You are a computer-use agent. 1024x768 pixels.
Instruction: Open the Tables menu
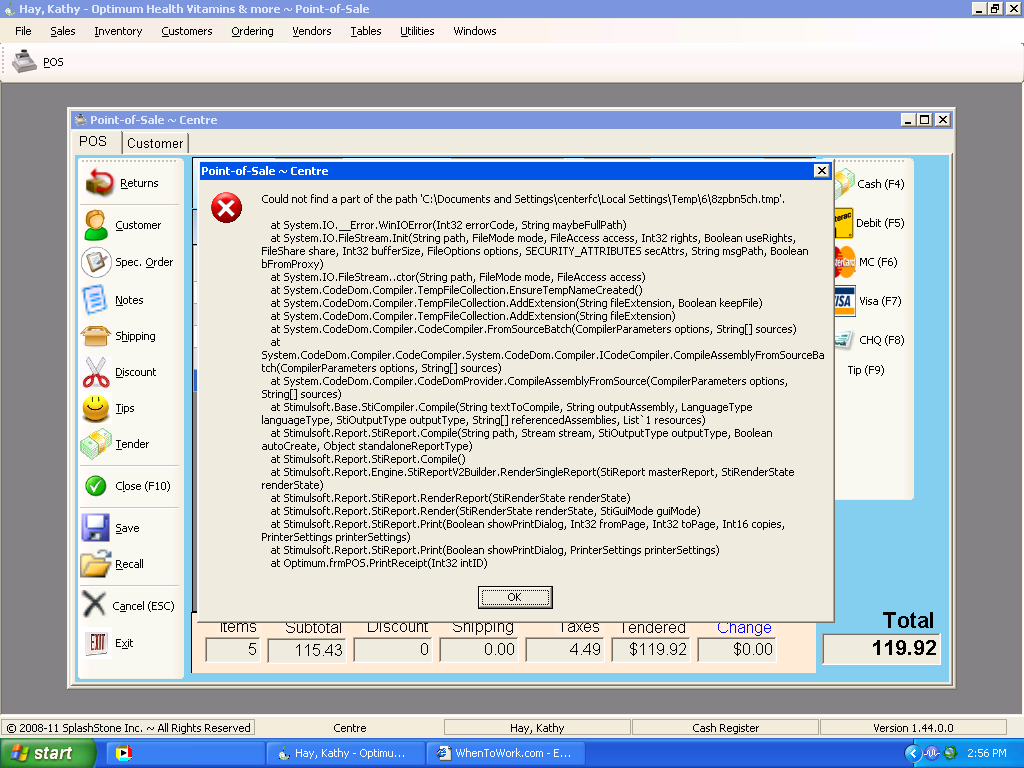(x=366, y=31)
